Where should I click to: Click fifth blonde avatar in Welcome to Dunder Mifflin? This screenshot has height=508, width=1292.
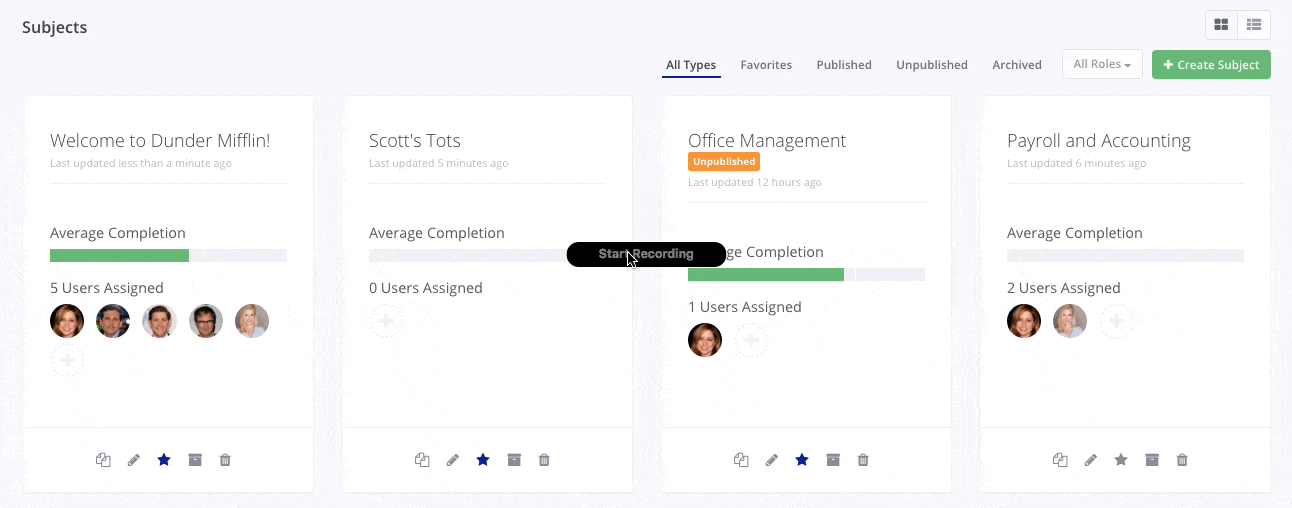(252, 321)
